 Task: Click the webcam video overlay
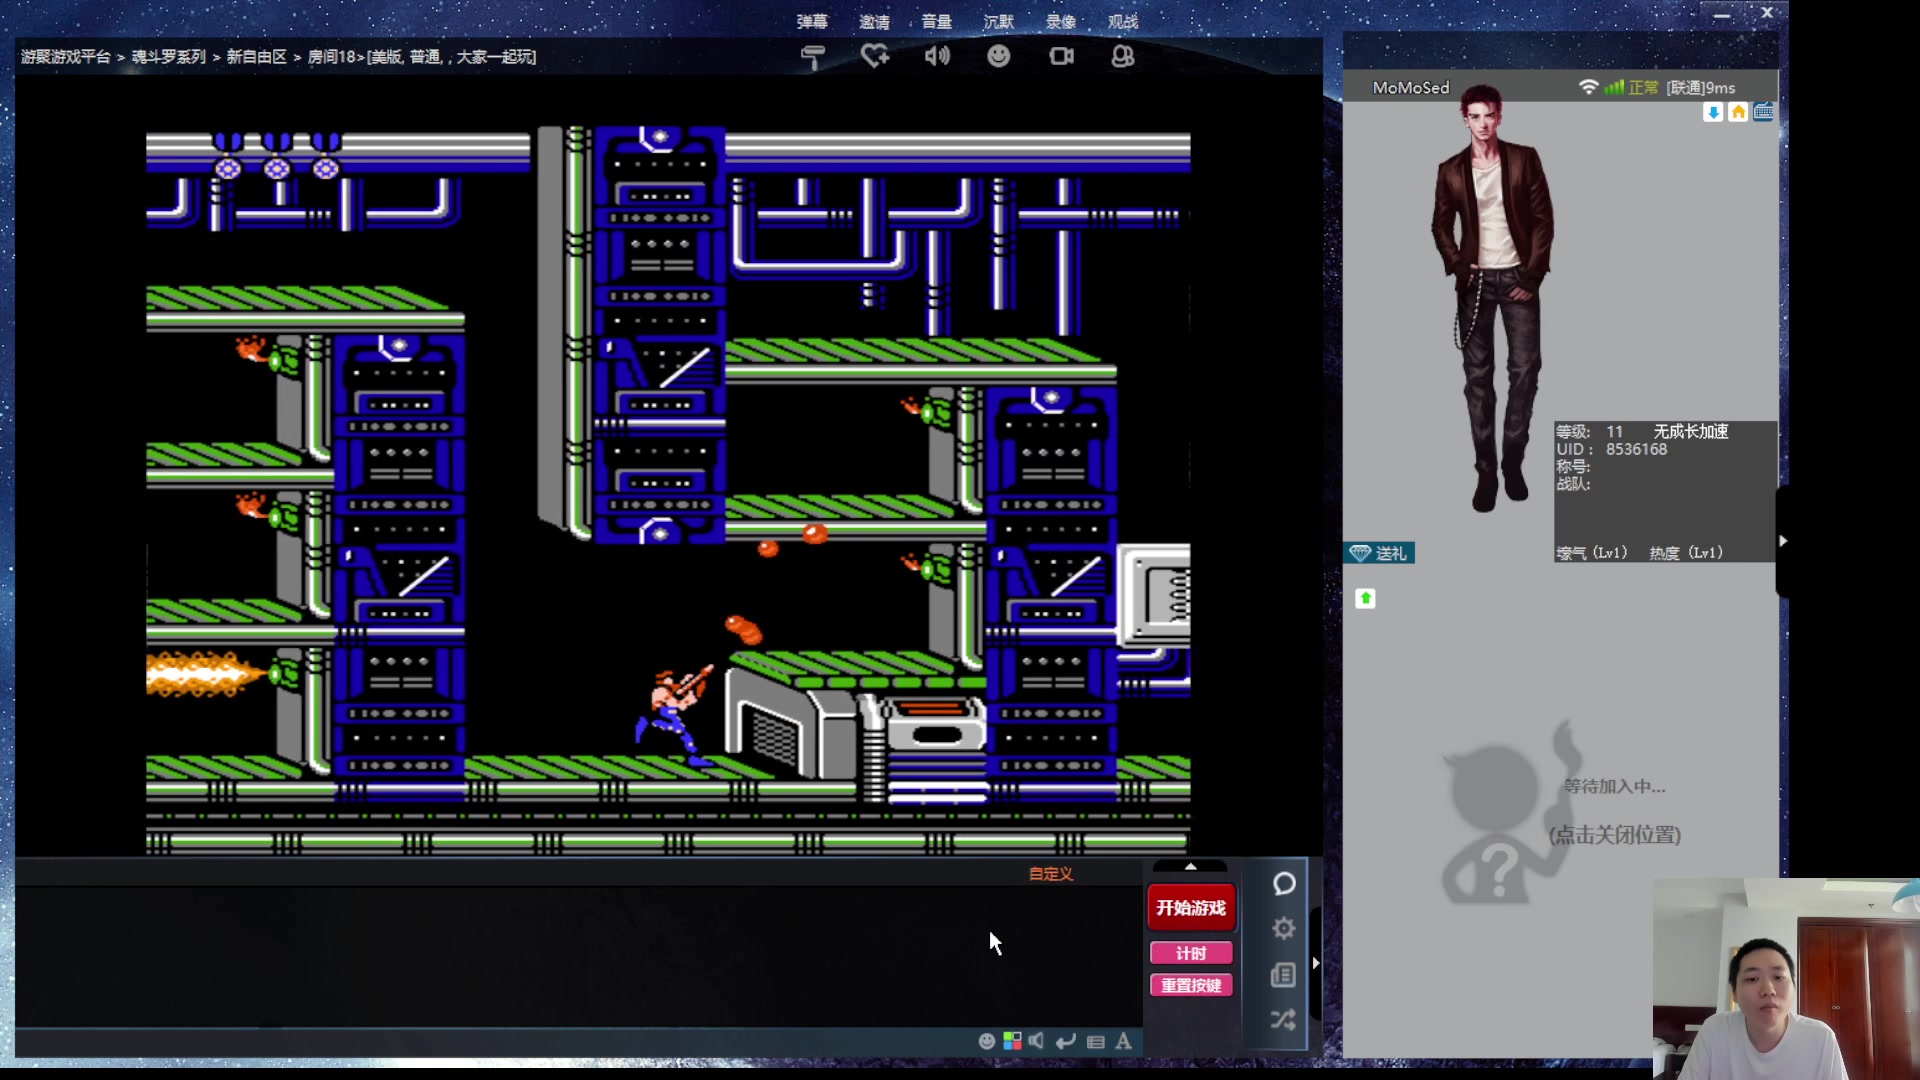click(x=1786, y=978)
